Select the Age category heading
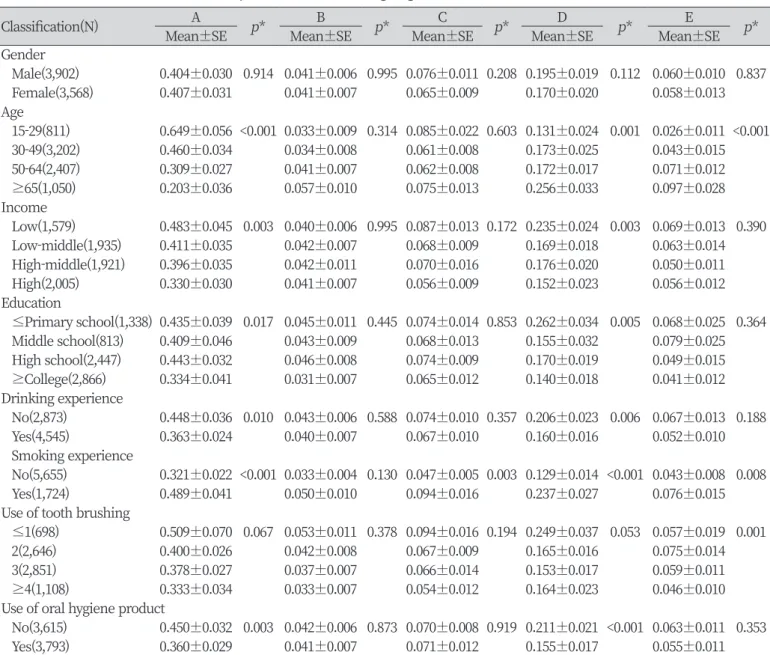Viewport: 770px width, 655px height. 12,112
